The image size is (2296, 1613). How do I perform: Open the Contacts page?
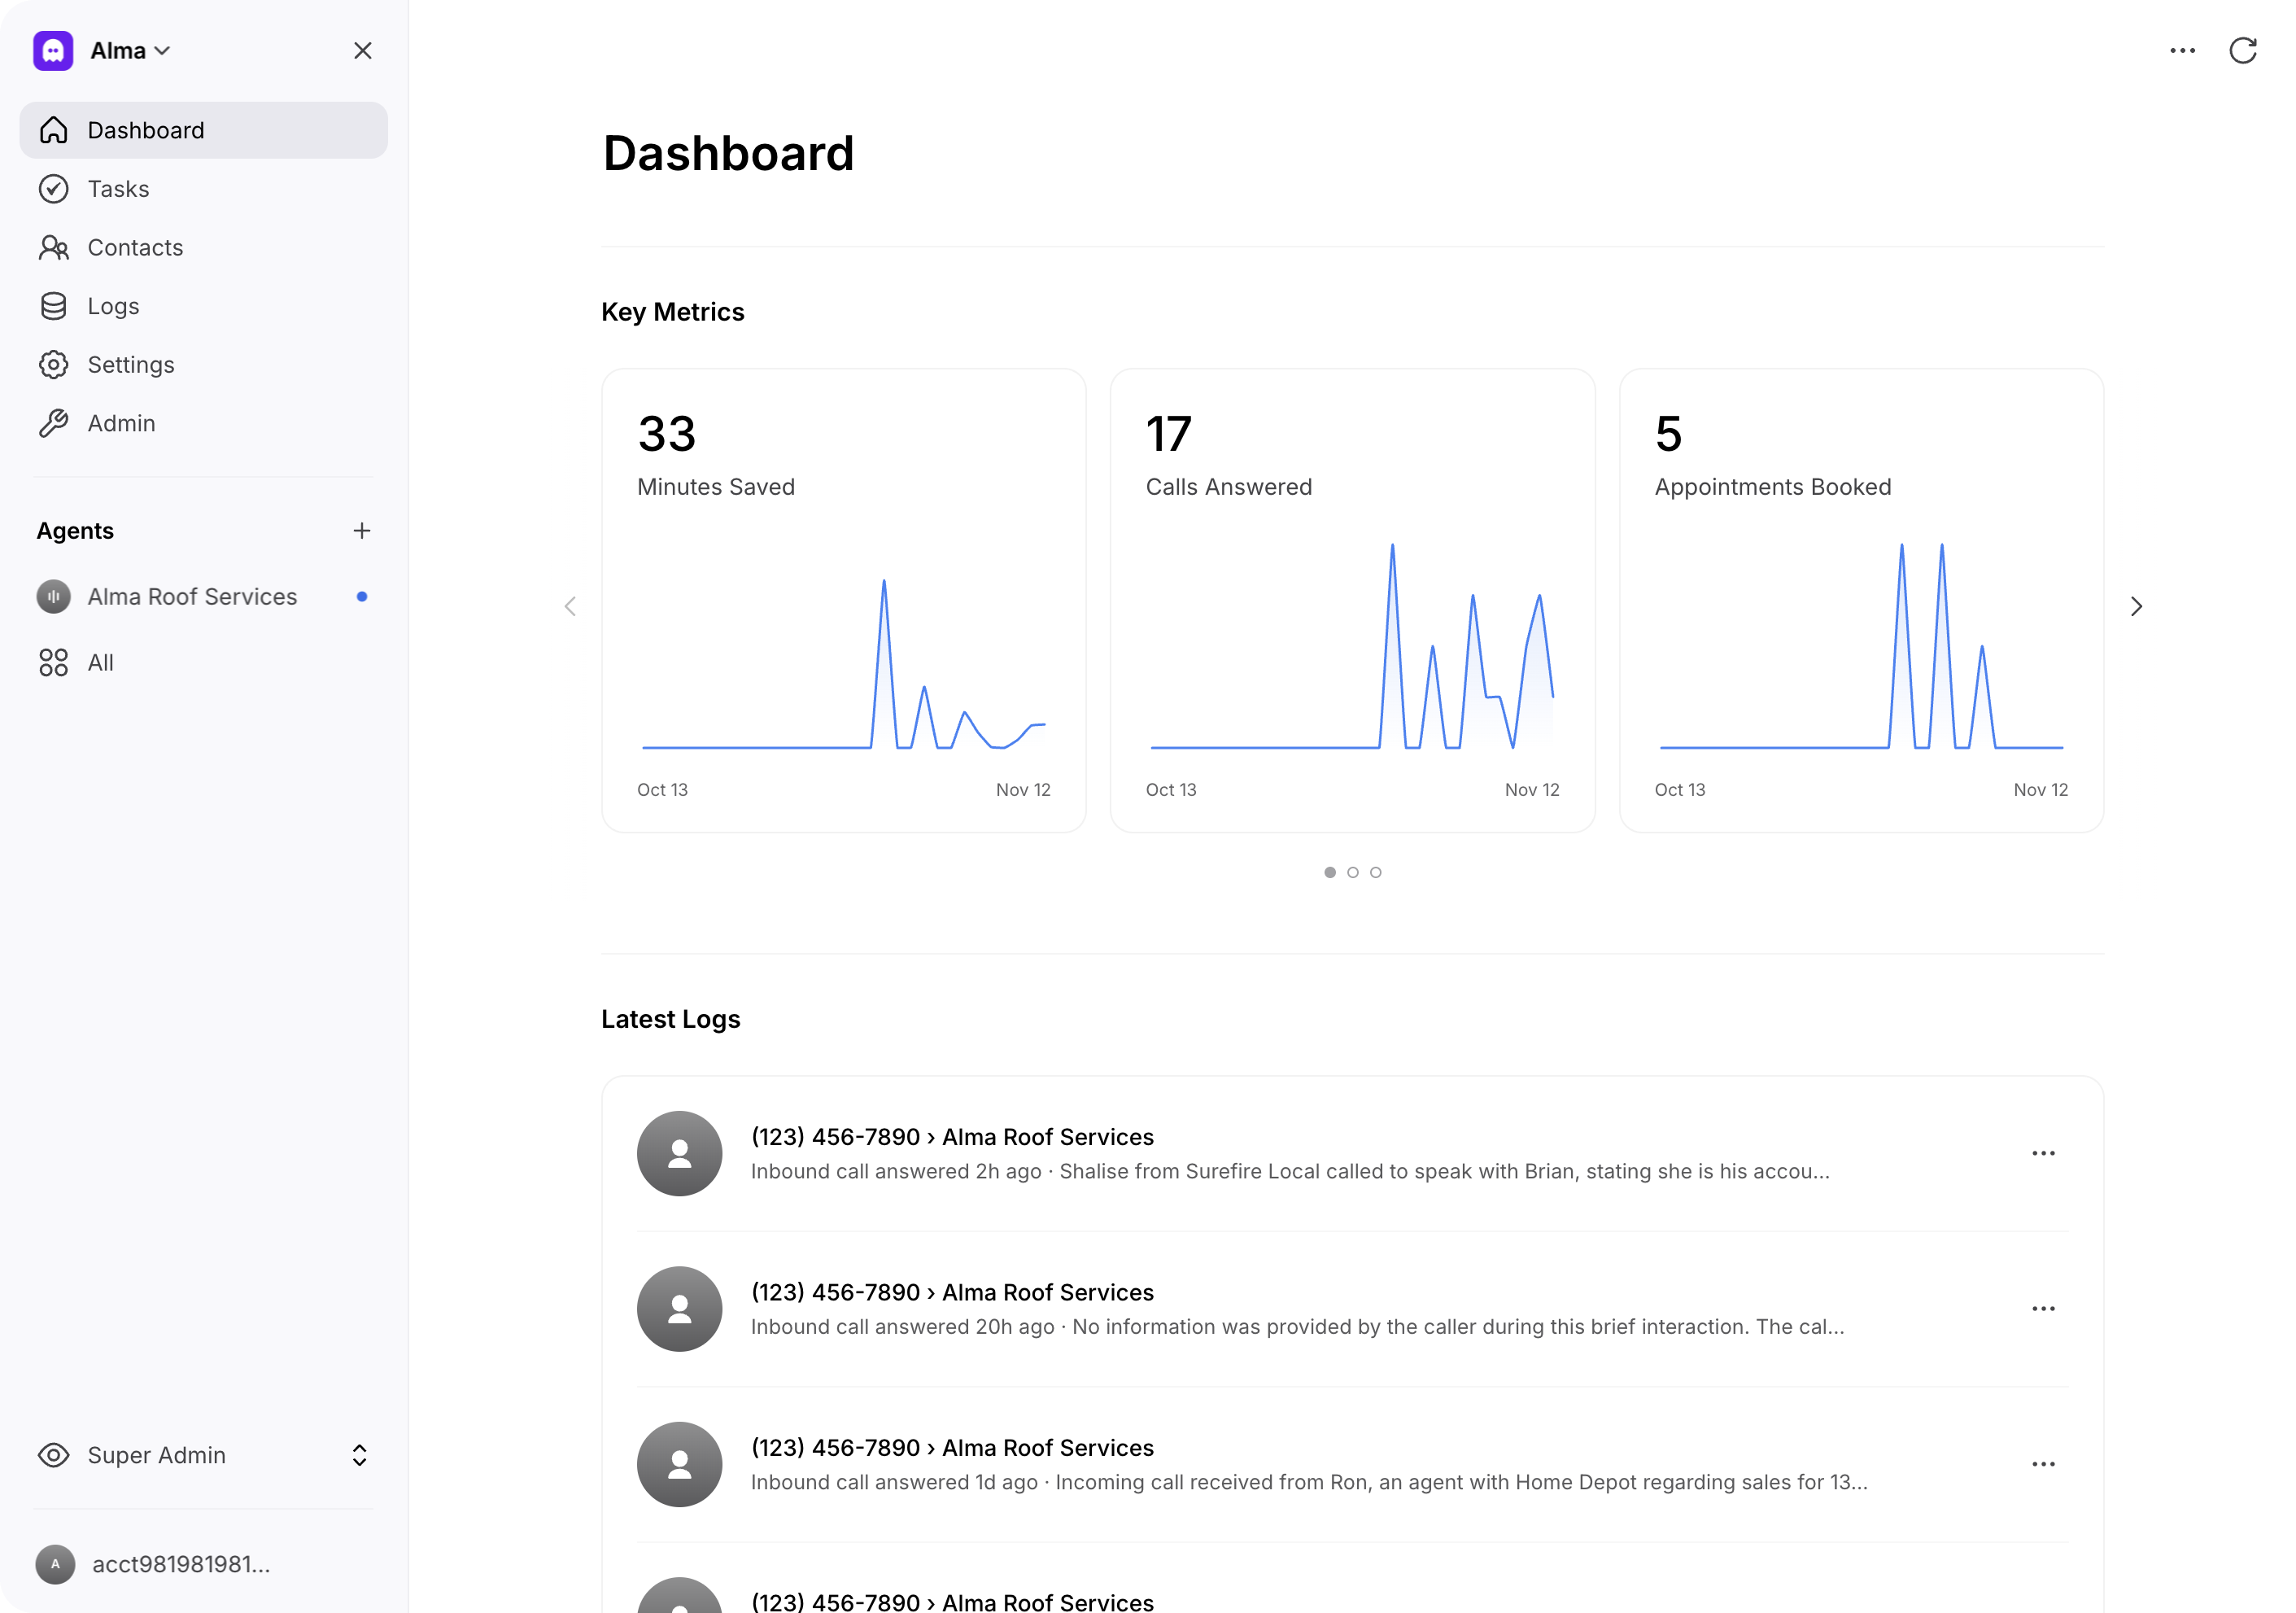click(135, 248)
